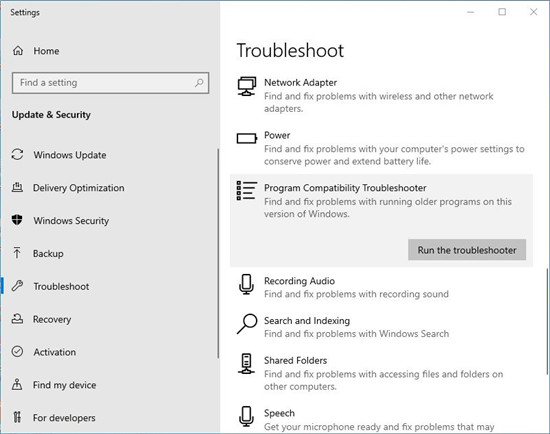Click the Power battery icon
Viewport: 550px width, 434px height.
click(x=247, y=138)
